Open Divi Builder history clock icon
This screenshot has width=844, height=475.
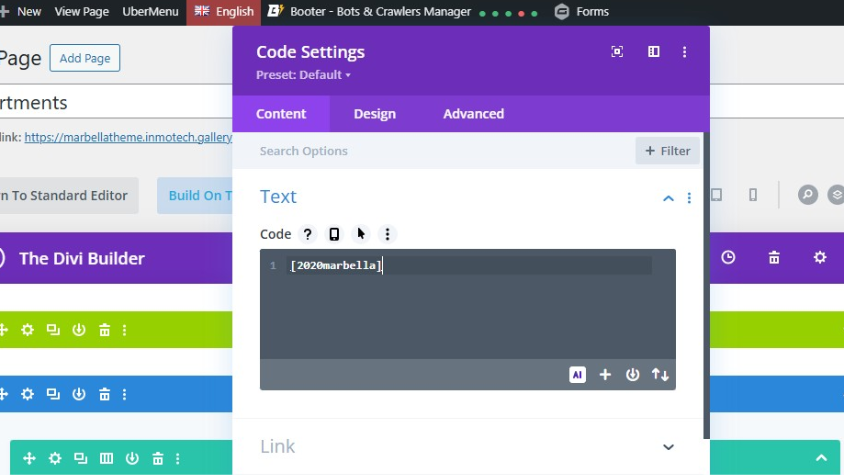pyautogui.click(x=728, y=258)
